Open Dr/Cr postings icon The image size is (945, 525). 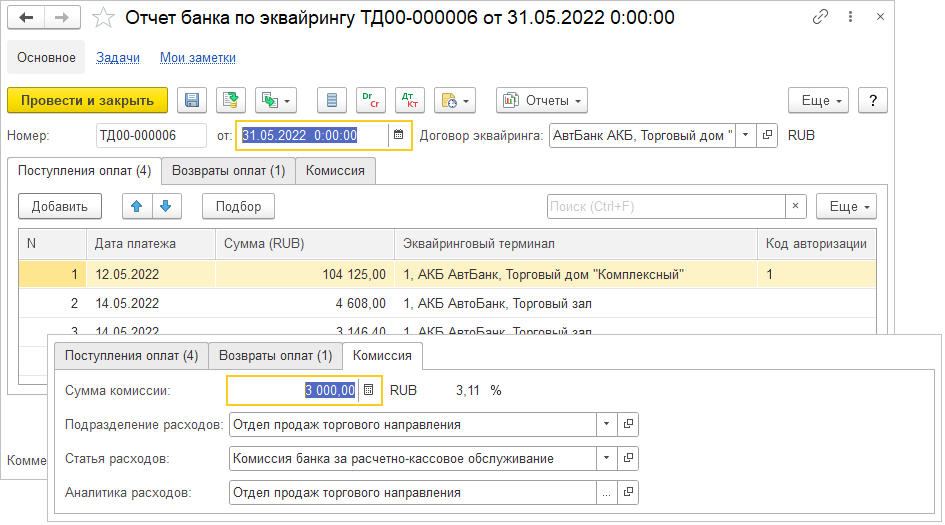[371, 101]
